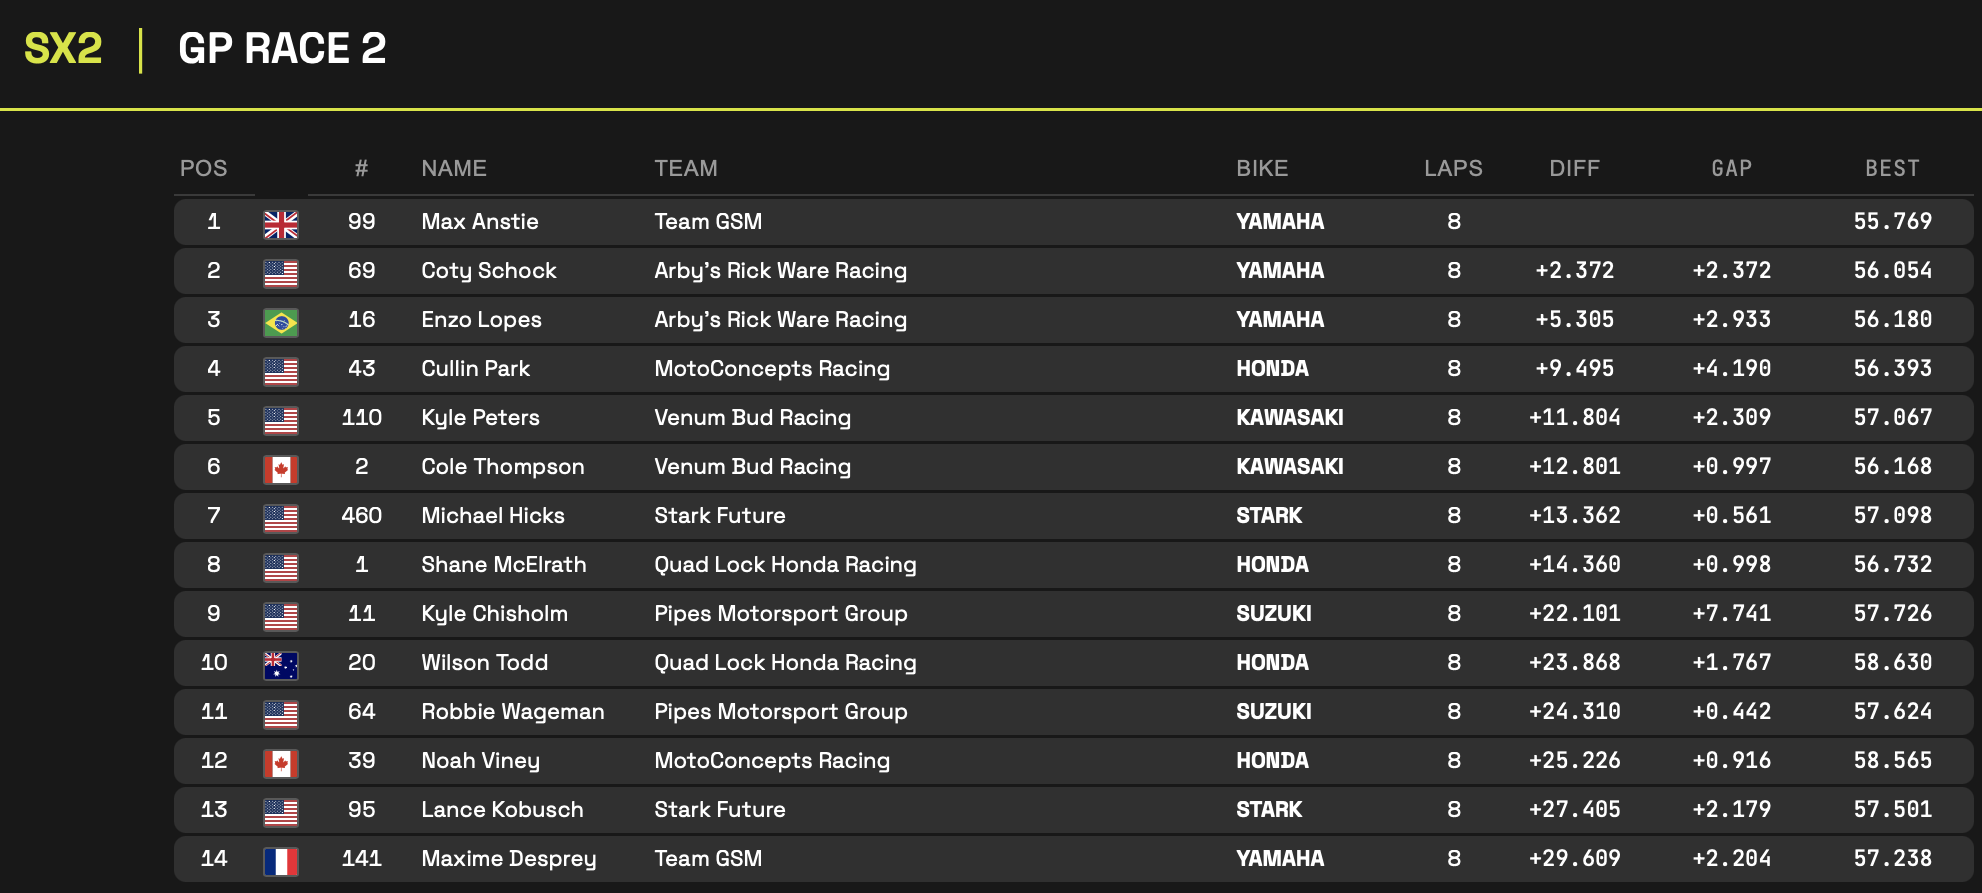Click Kyle Chisholm's rider name
This screenshot has width=1982, height=893.
point(494,614)
